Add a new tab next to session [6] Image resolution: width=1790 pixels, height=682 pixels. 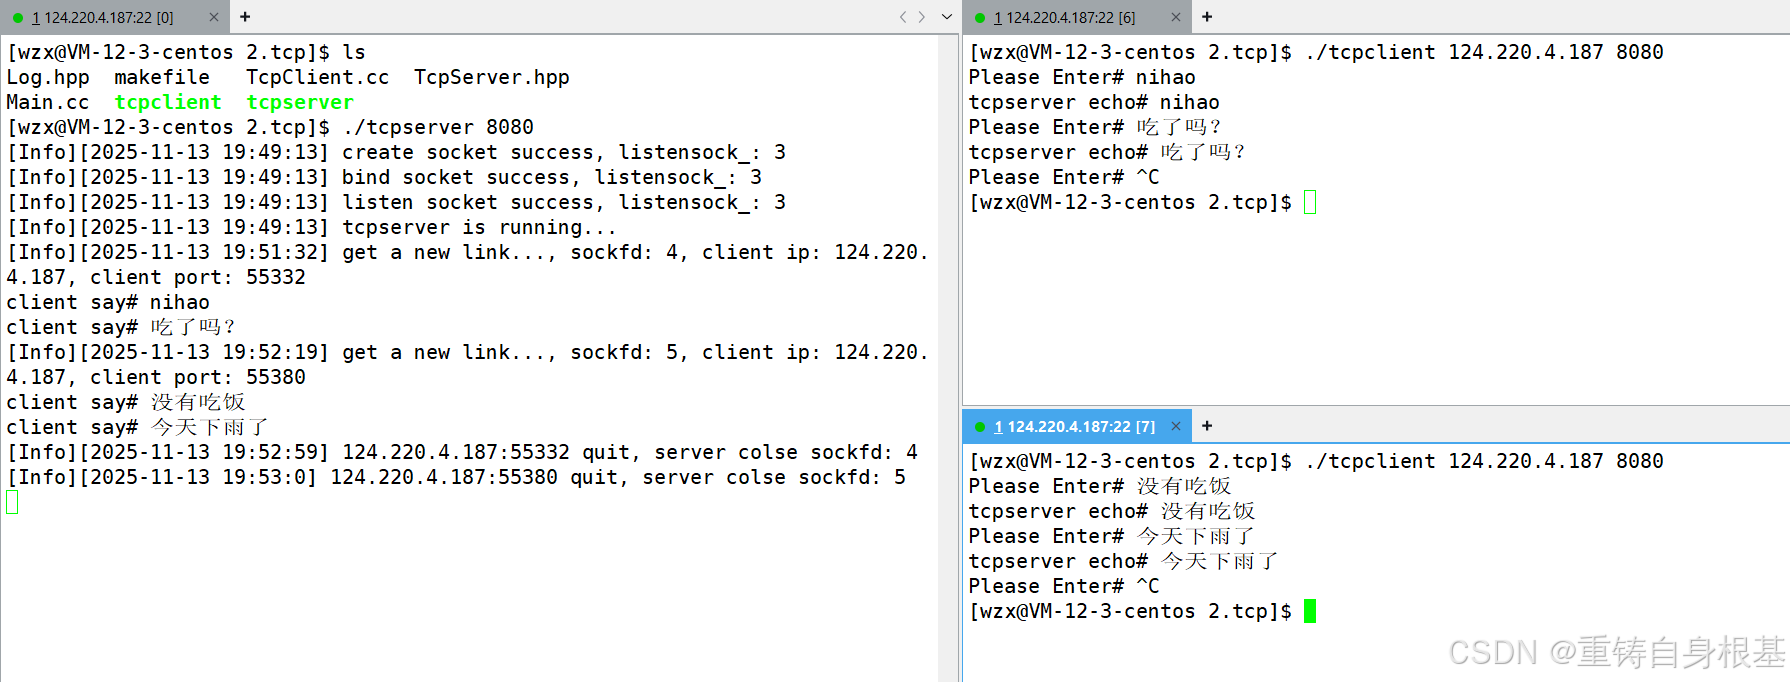pos(1207,17)
